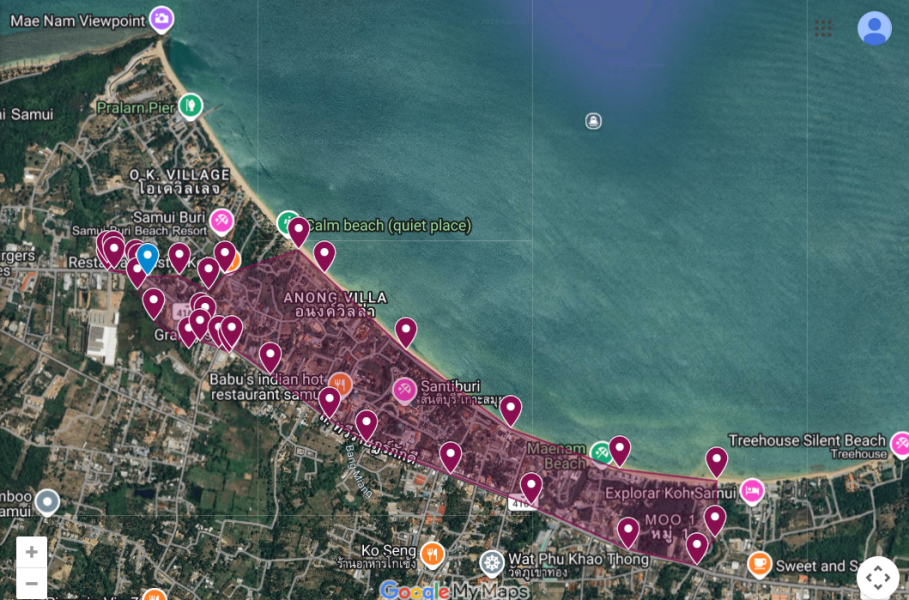
Task: Open the Google account profile avatar
Action: (874, 28)
